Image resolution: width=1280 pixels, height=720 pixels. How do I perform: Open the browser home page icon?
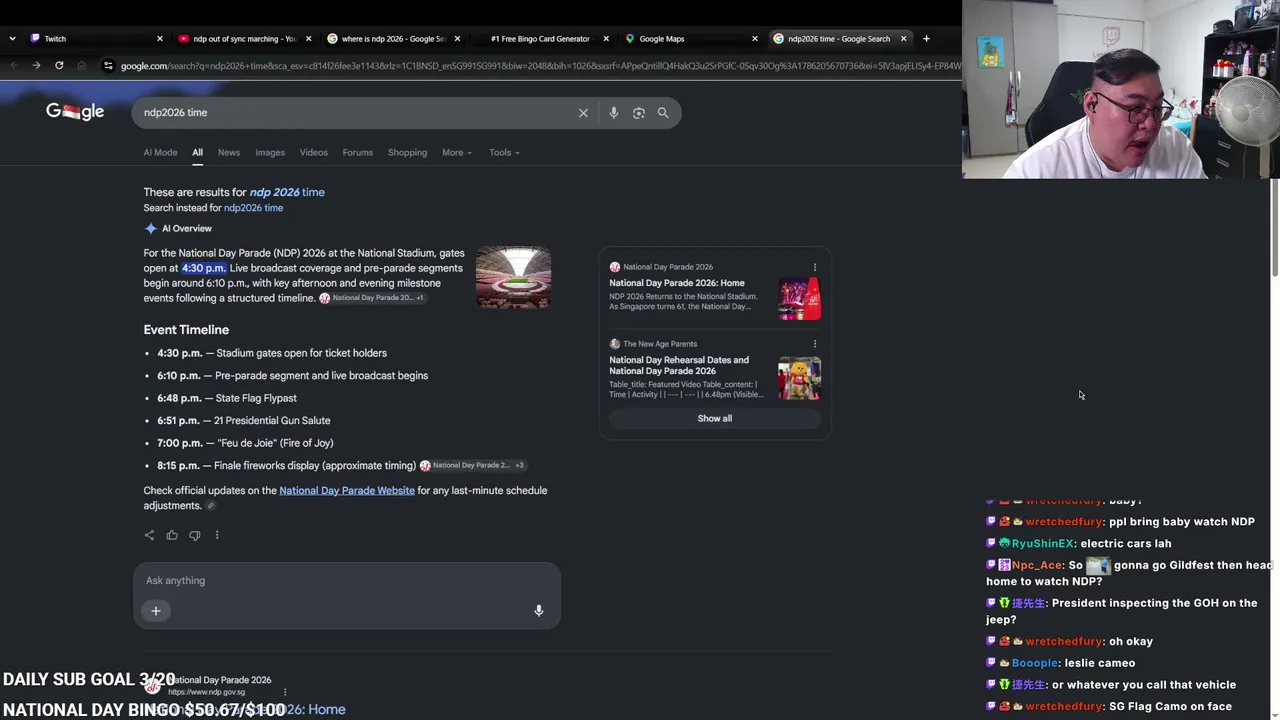tap(82, 66)
